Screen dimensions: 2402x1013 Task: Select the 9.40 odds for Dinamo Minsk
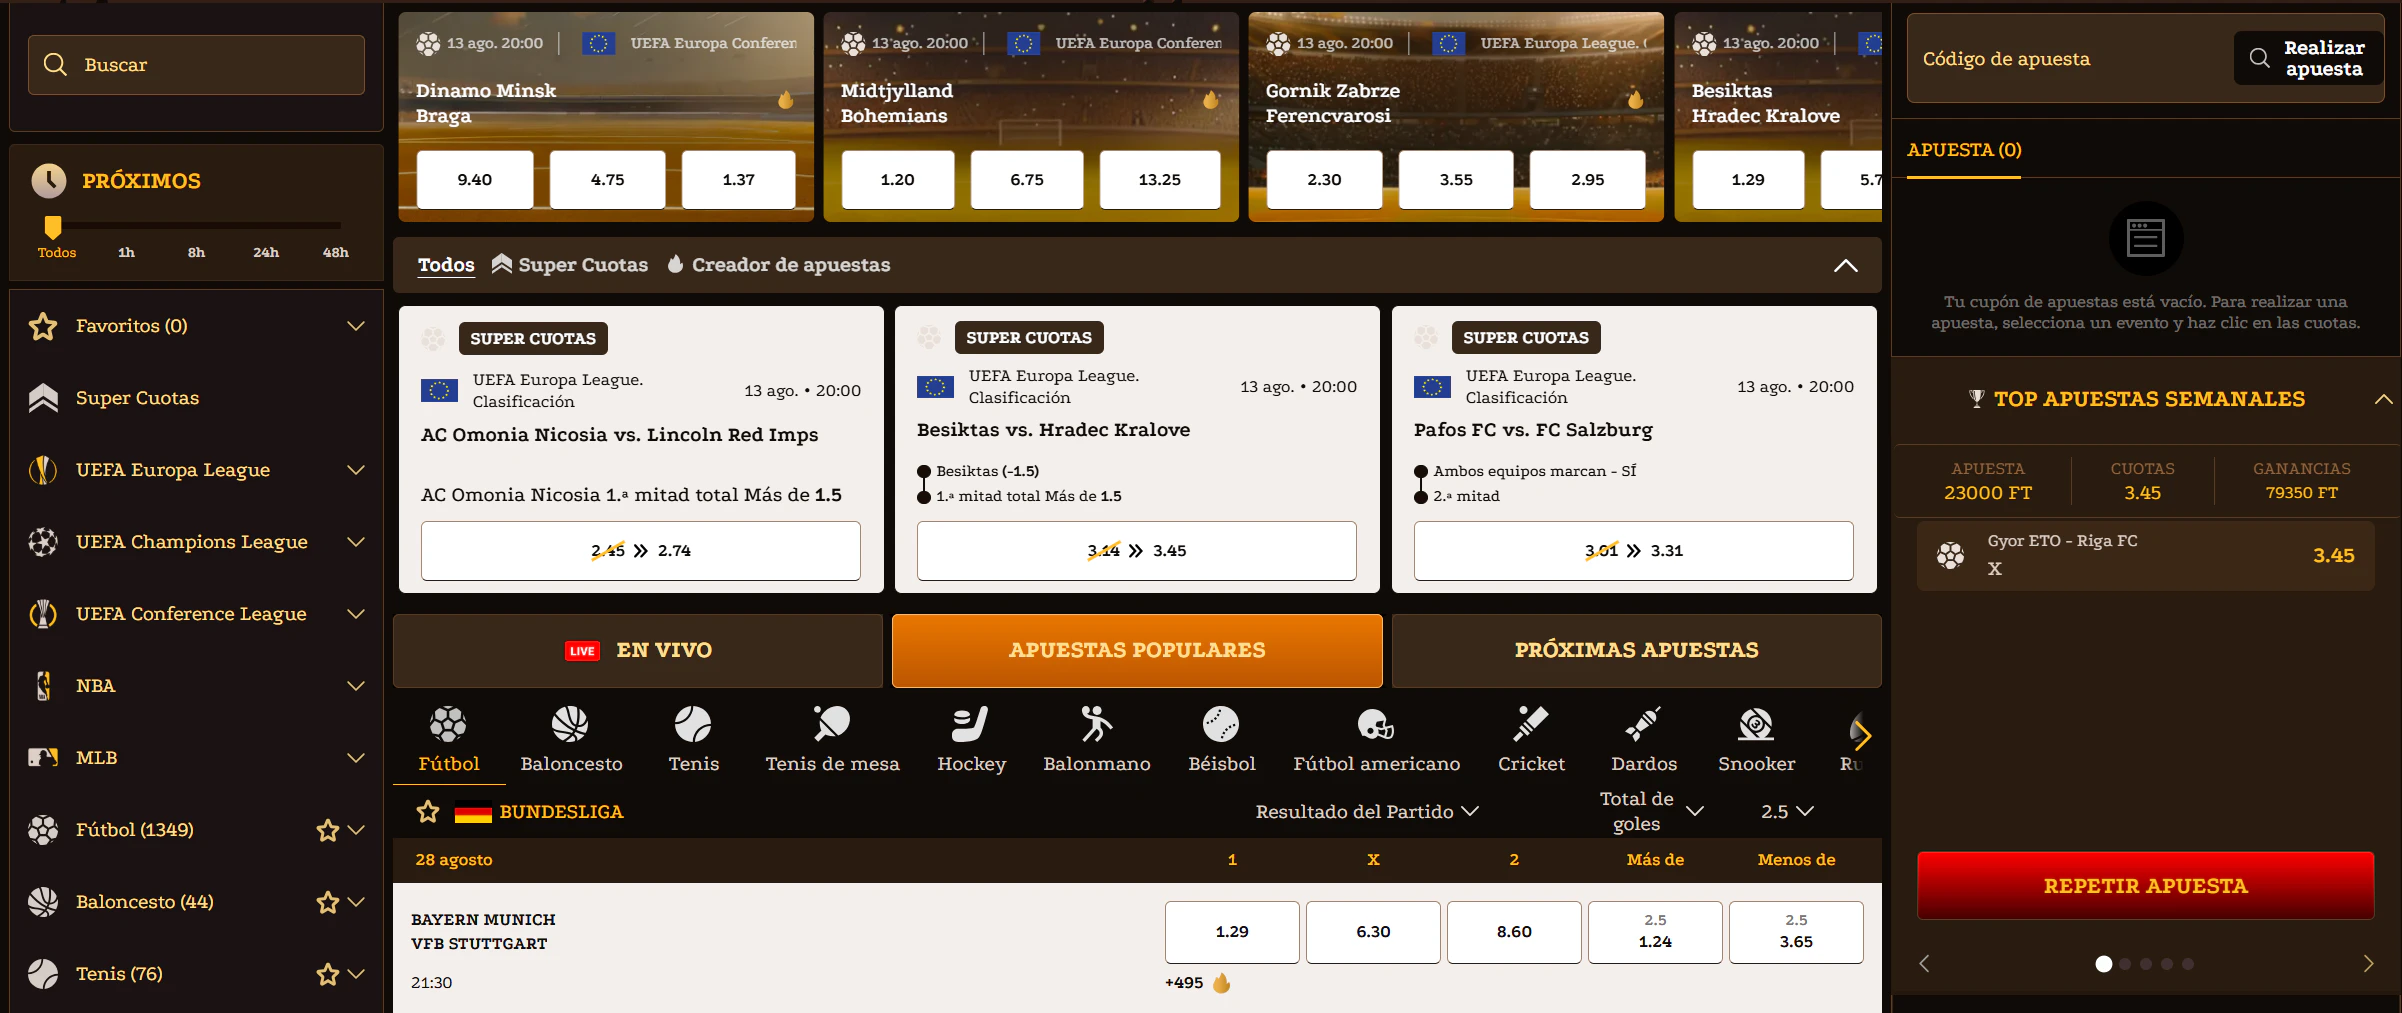pos(475,180)
